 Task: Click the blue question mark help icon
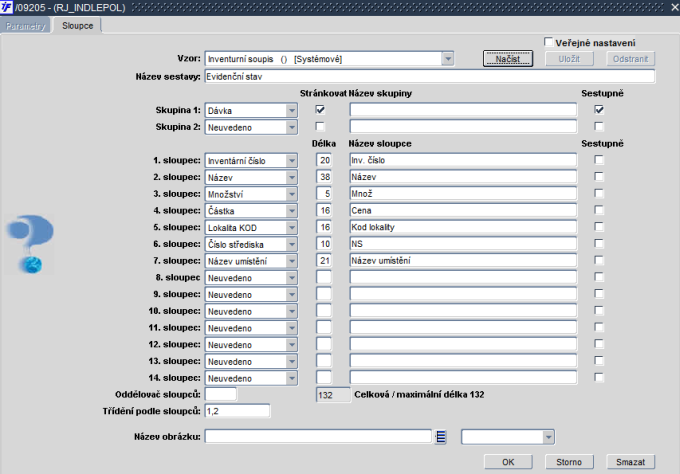(x=30, y=244)
